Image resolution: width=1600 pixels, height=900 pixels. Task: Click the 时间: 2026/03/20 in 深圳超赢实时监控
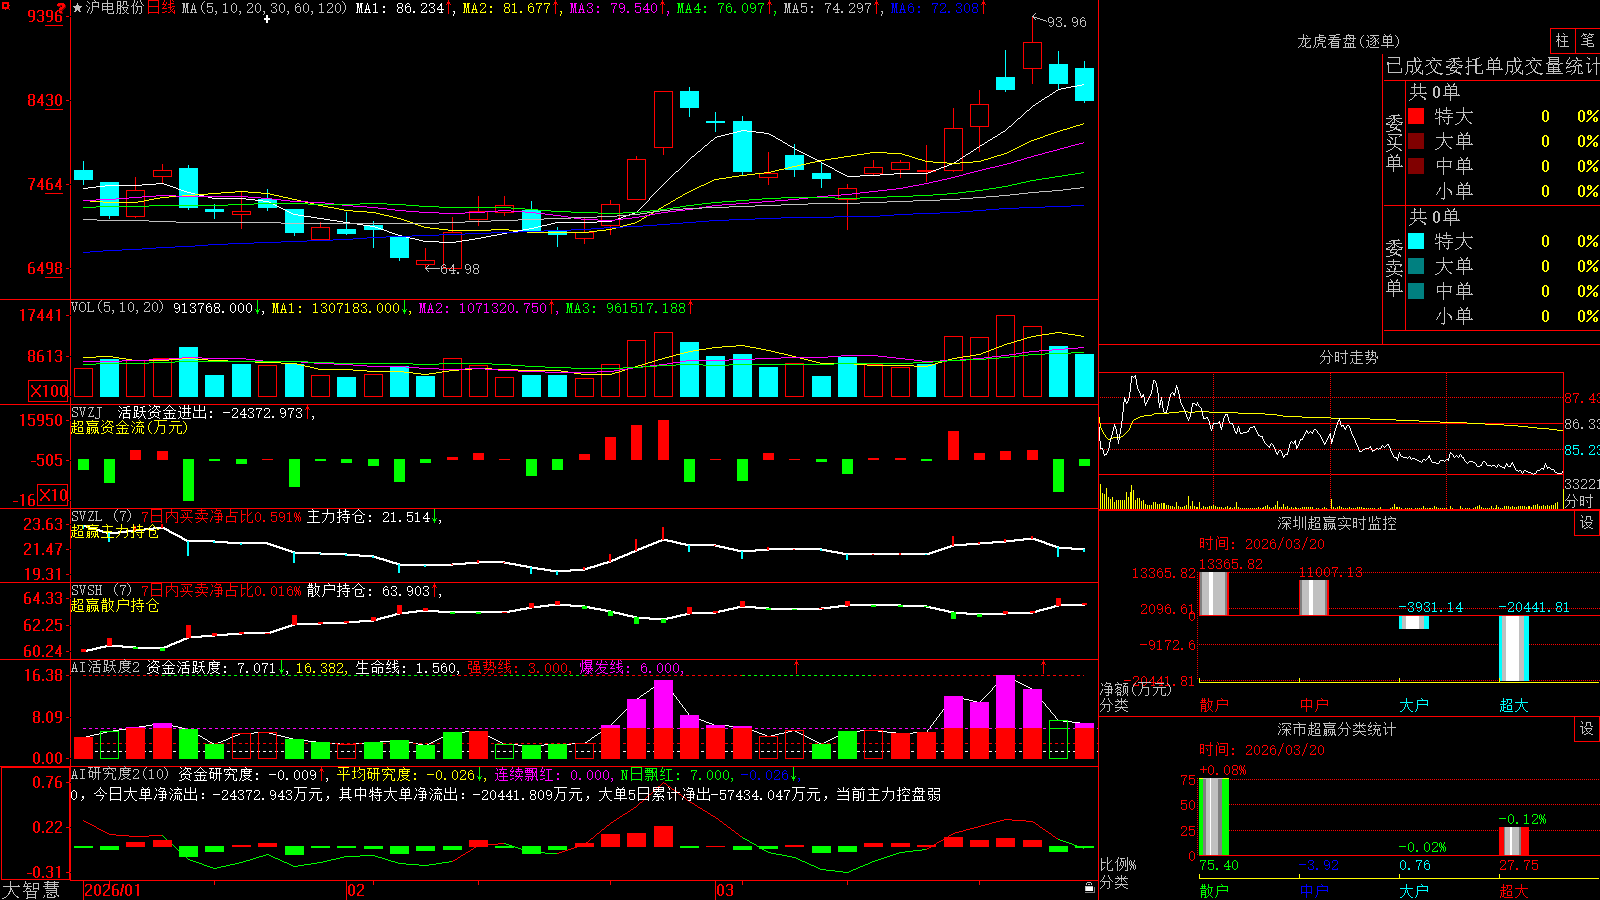[1262, 544]
